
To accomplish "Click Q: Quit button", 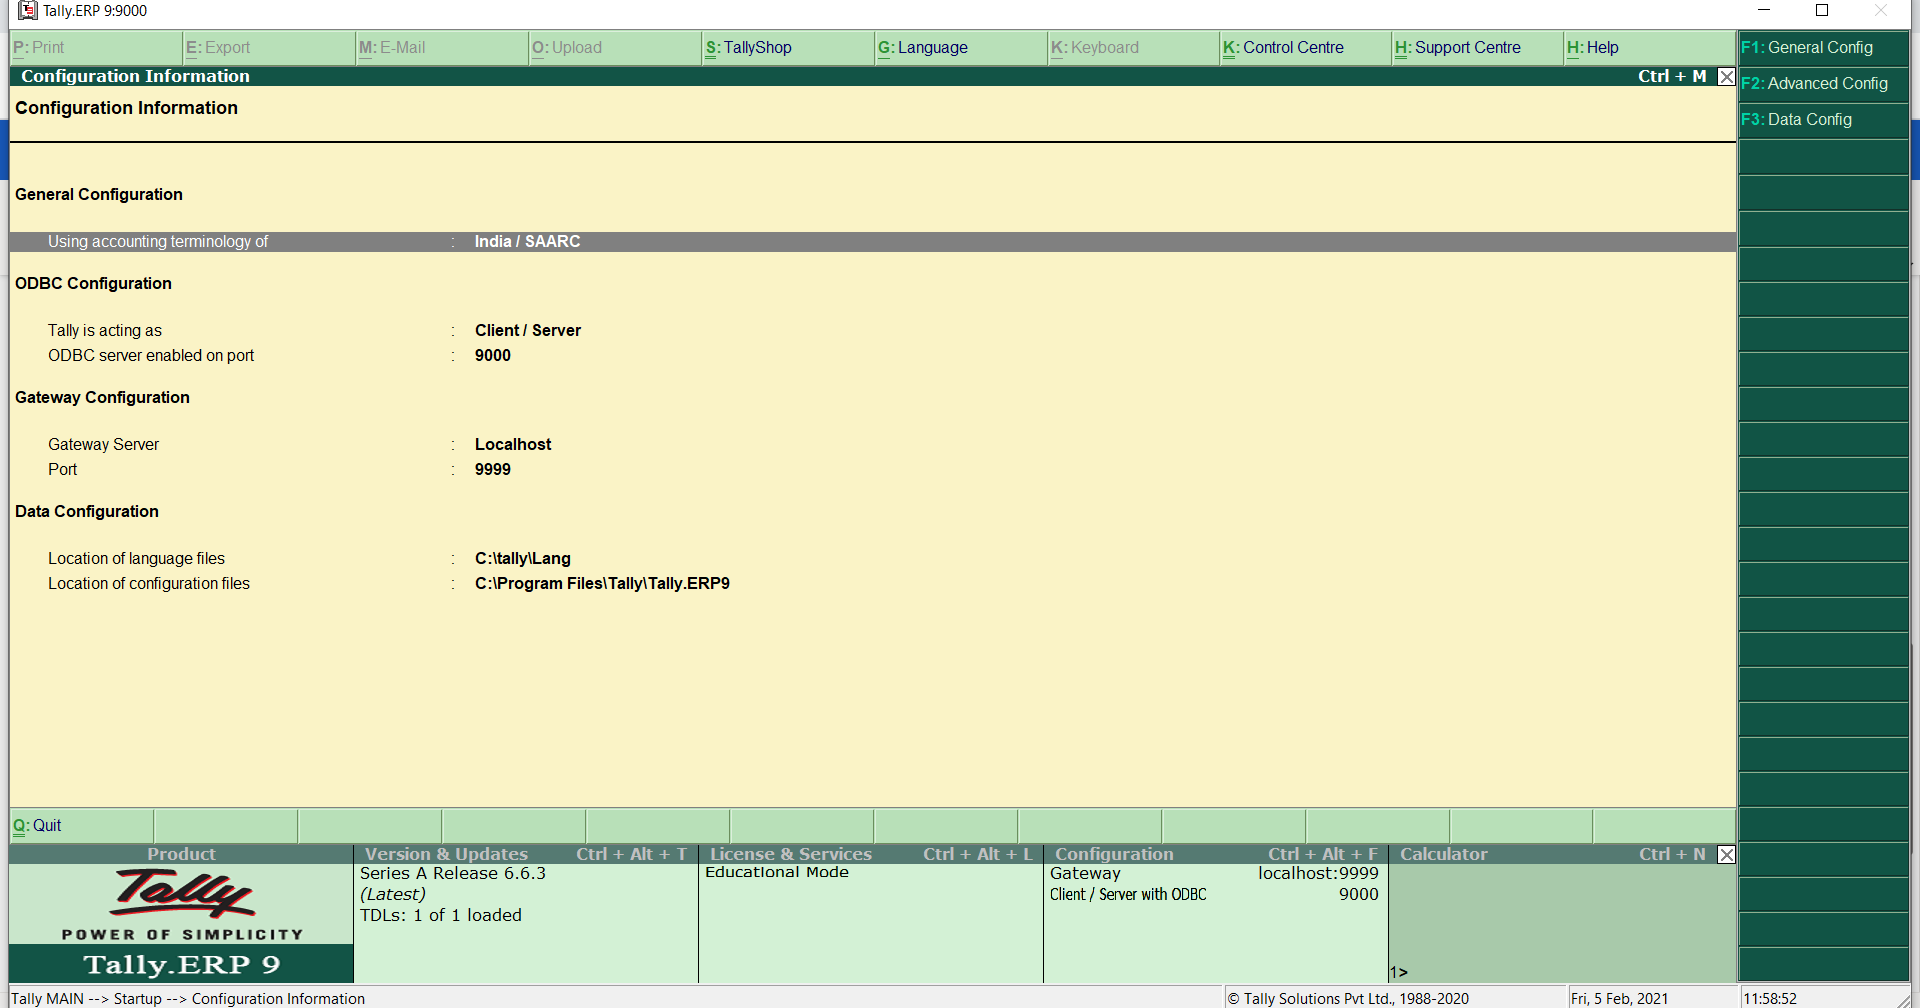I will point(81,826).
